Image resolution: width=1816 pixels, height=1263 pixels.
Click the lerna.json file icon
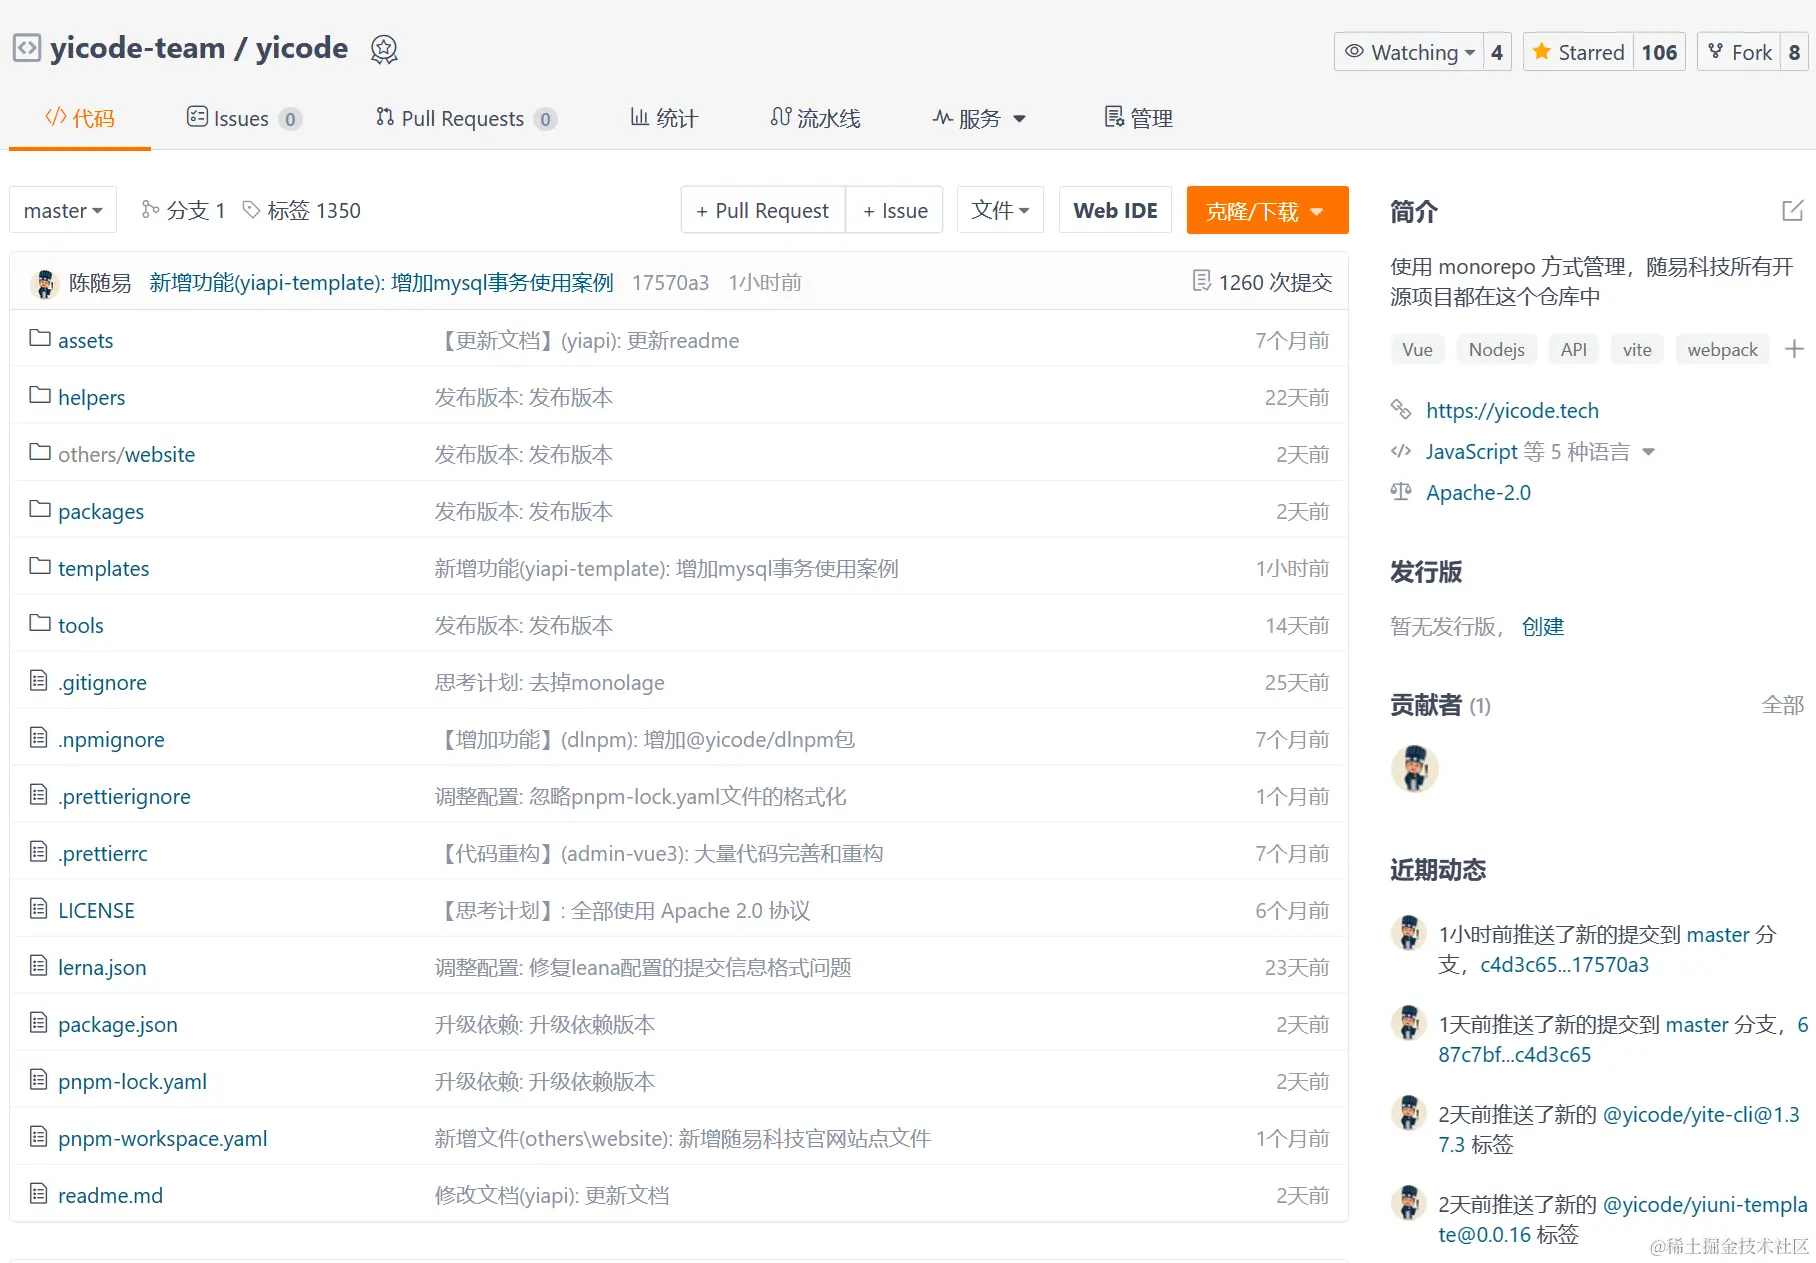tap(39, 966)
